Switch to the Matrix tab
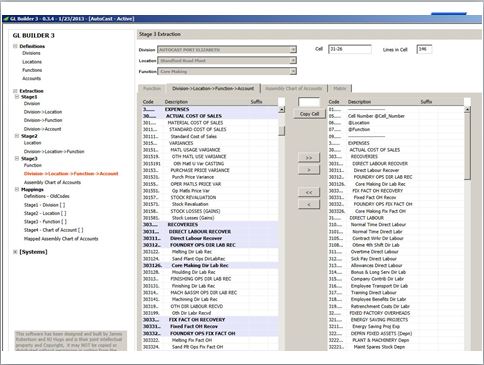Screen dimensions: 484x365 [340, 88]
